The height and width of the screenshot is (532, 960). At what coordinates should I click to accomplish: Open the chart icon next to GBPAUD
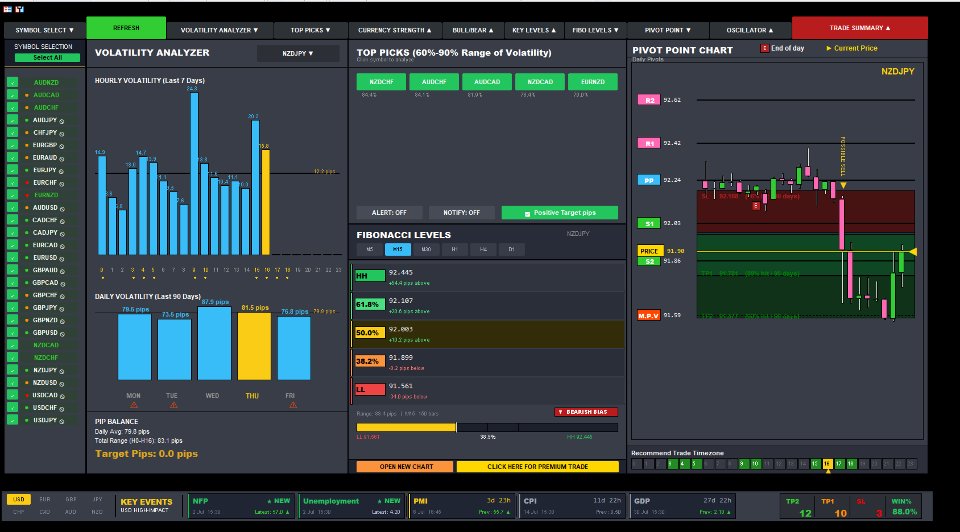point(62,271)
